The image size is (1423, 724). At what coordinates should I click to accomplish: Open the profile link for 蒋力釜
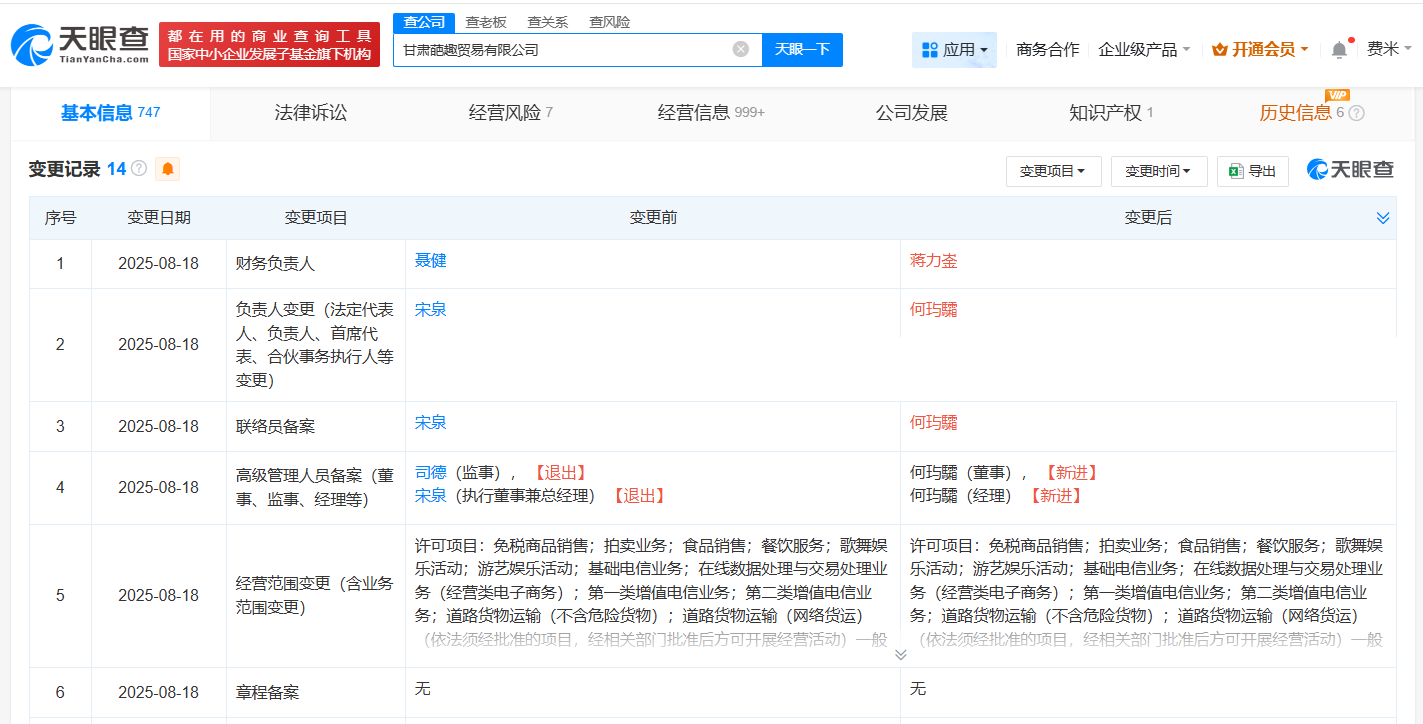click(x=934, y=260)
